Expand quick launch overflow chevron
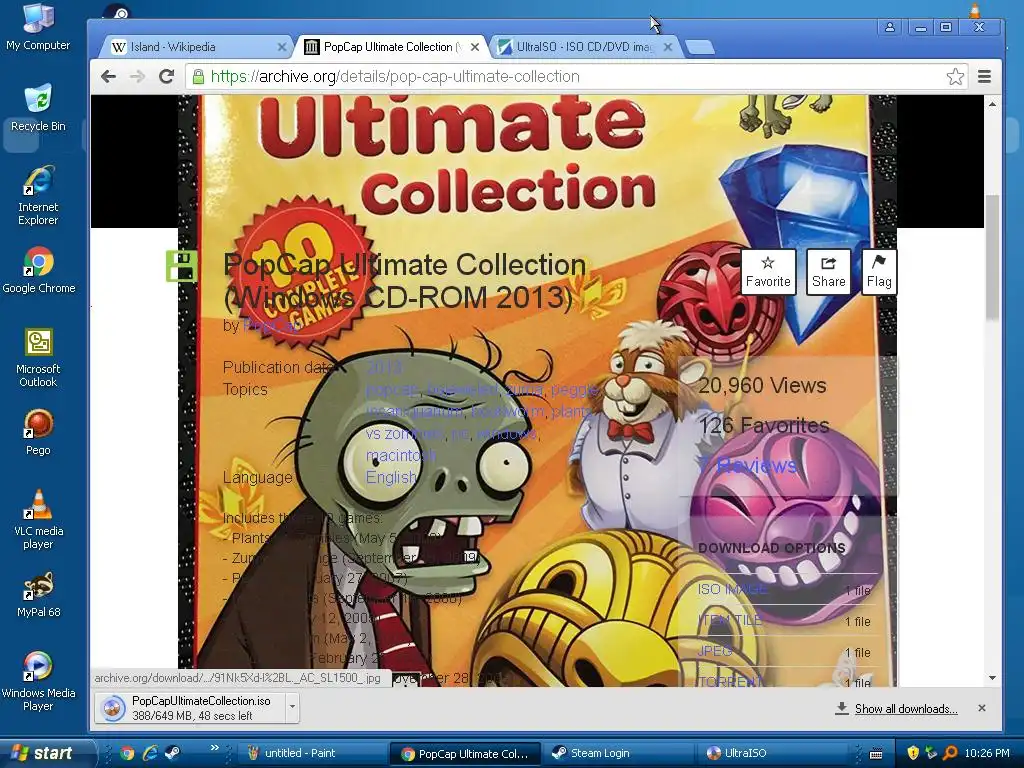The height and width of the screenshot is (768, 1024). point(214,748)
